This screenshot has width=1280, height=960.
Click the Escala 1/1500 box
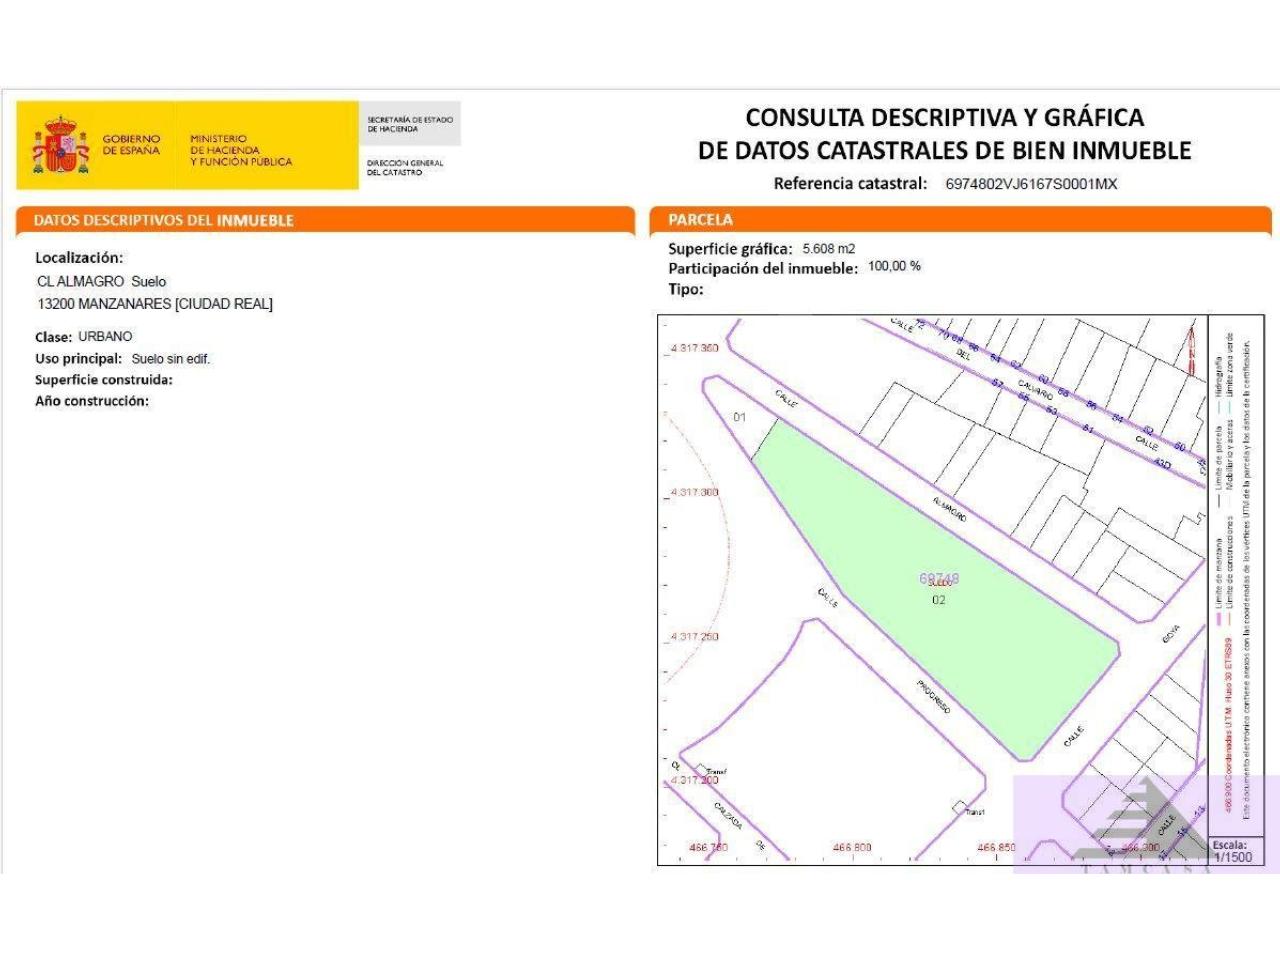tap(1232, 851)
